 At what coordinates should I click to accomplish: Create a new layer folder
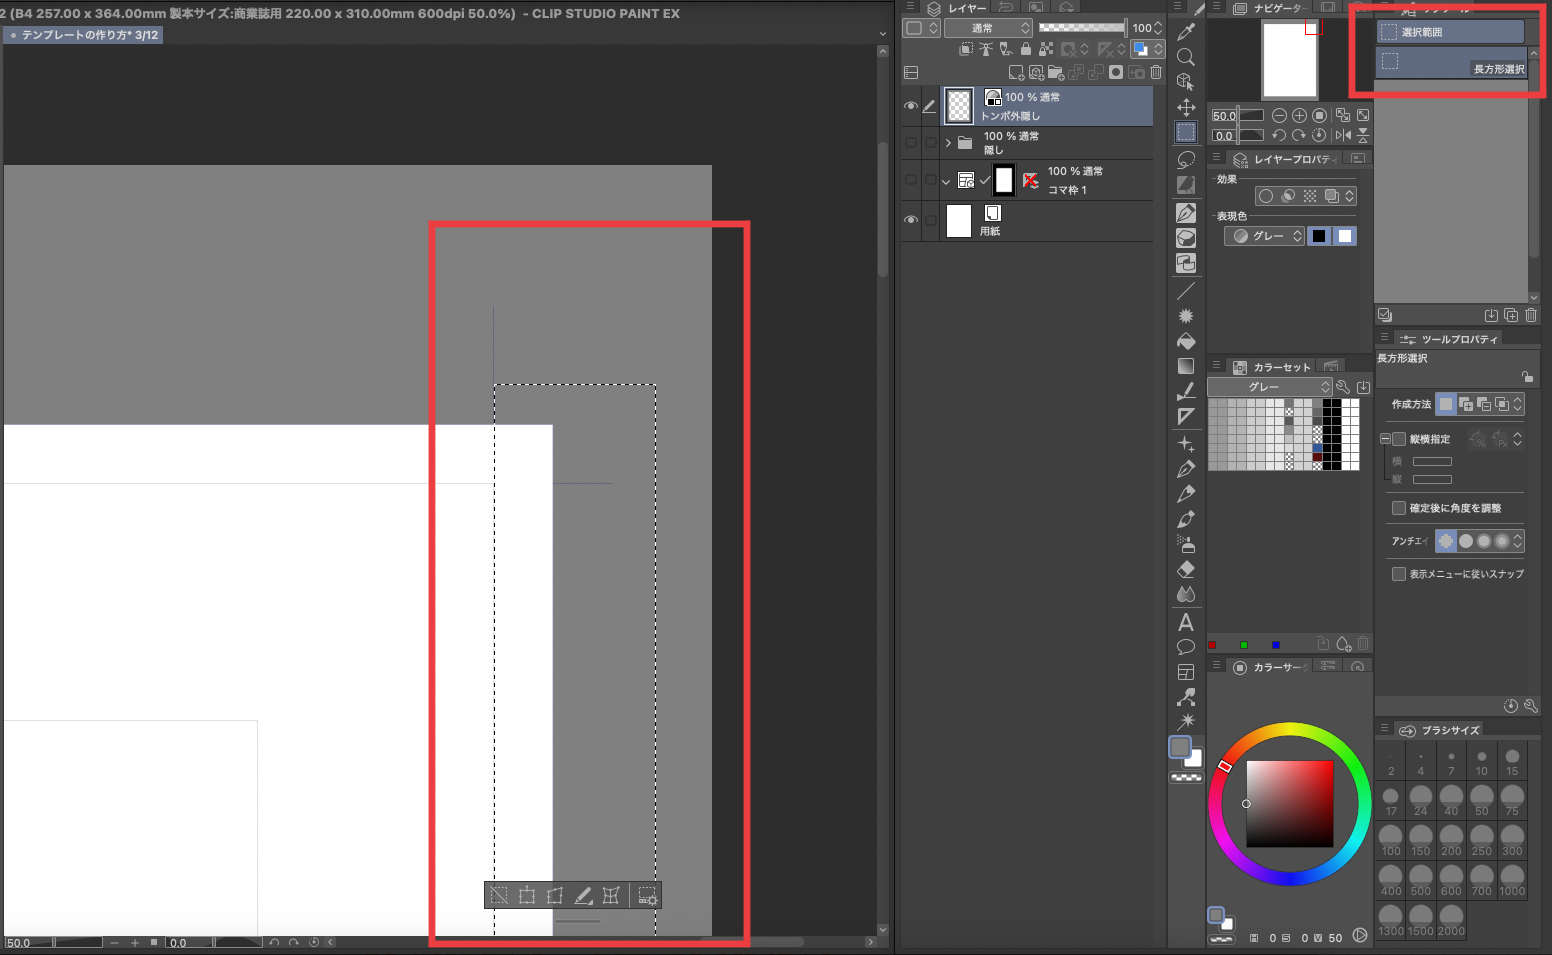click(1055, 72)
